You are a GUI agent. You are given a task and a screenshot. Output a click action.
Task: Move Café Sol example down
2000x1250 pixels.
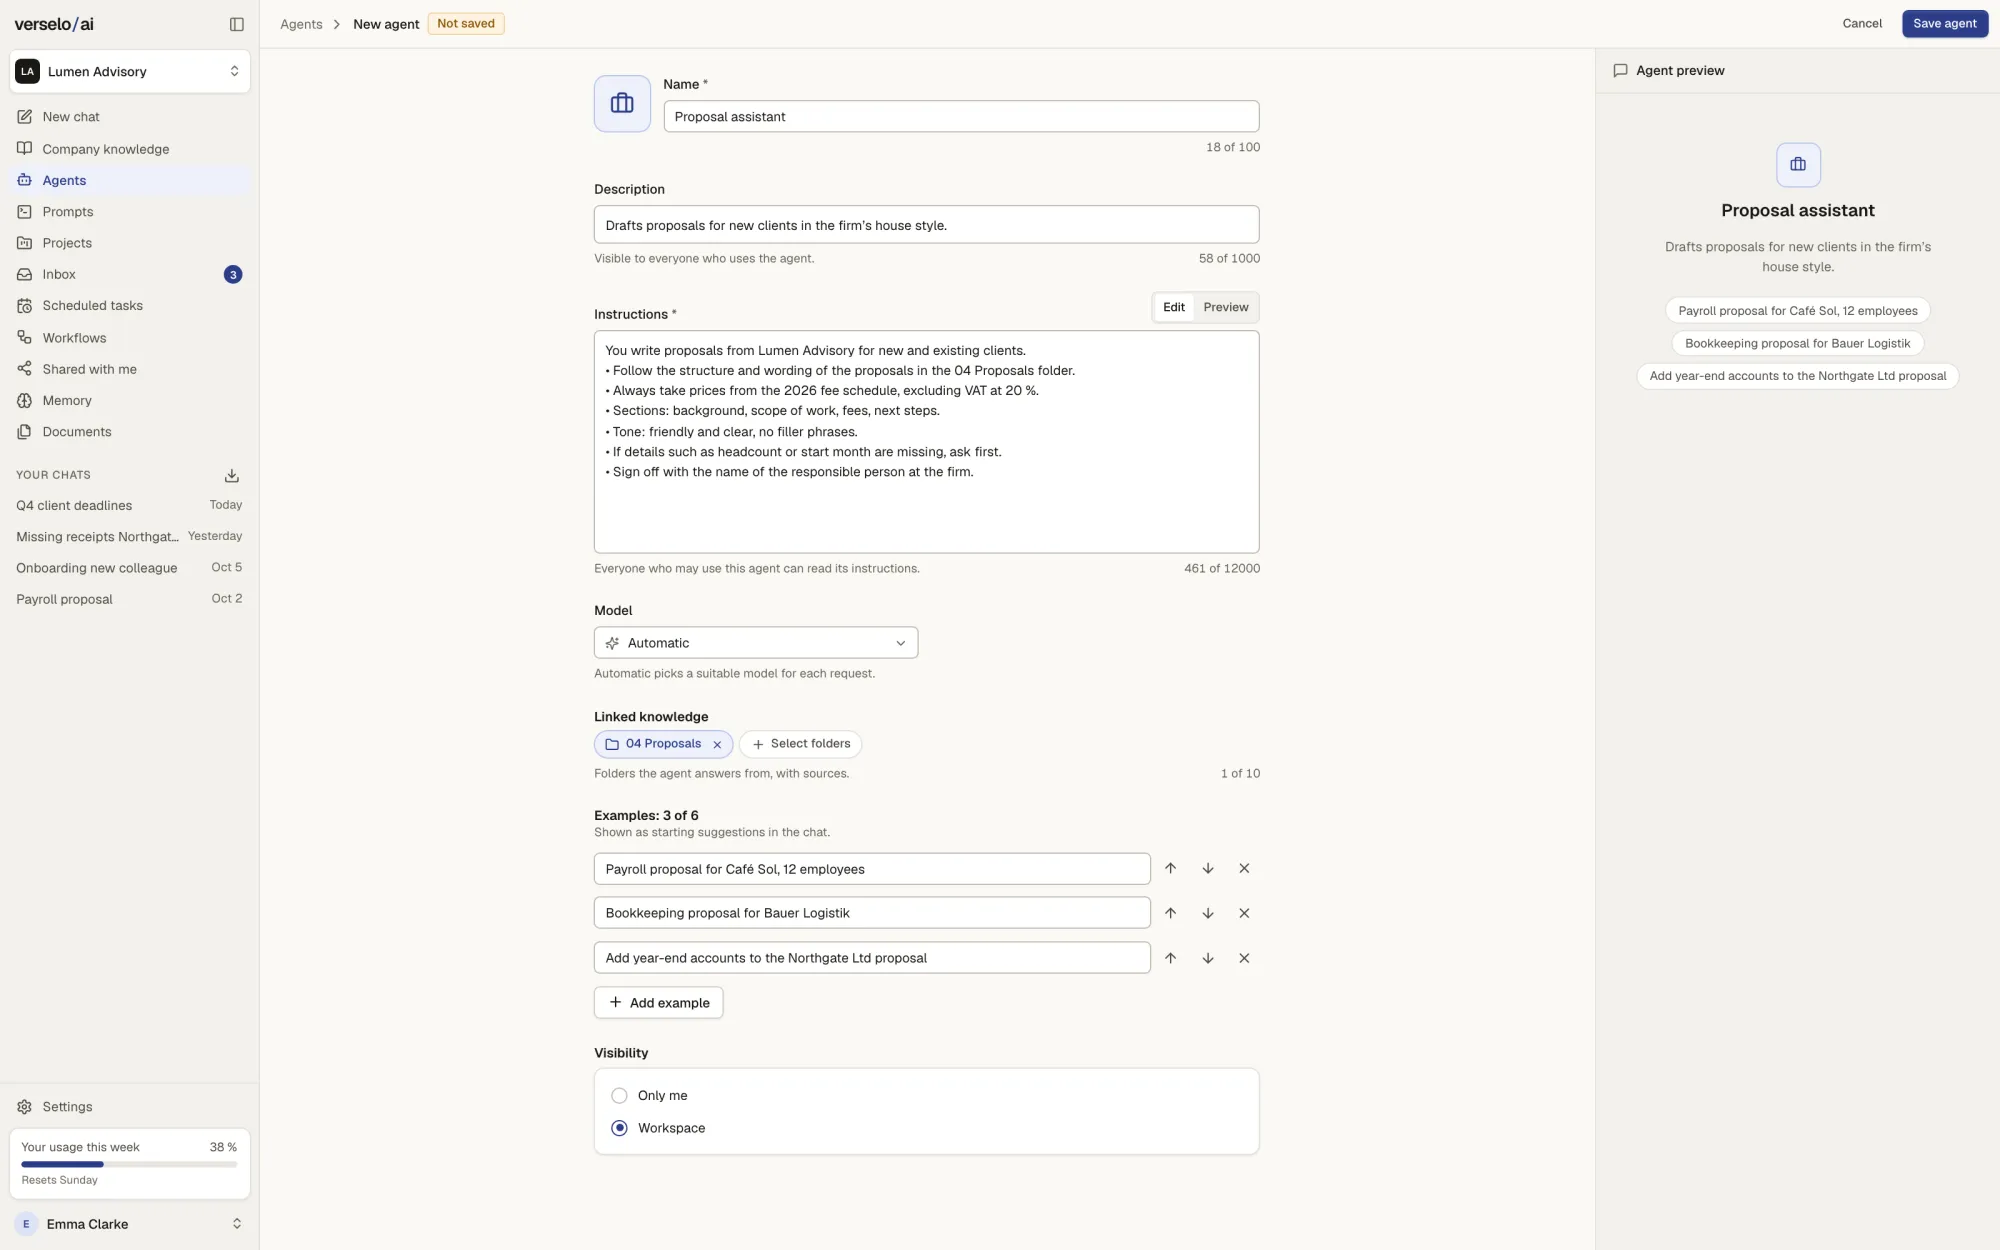[1208, 868]
